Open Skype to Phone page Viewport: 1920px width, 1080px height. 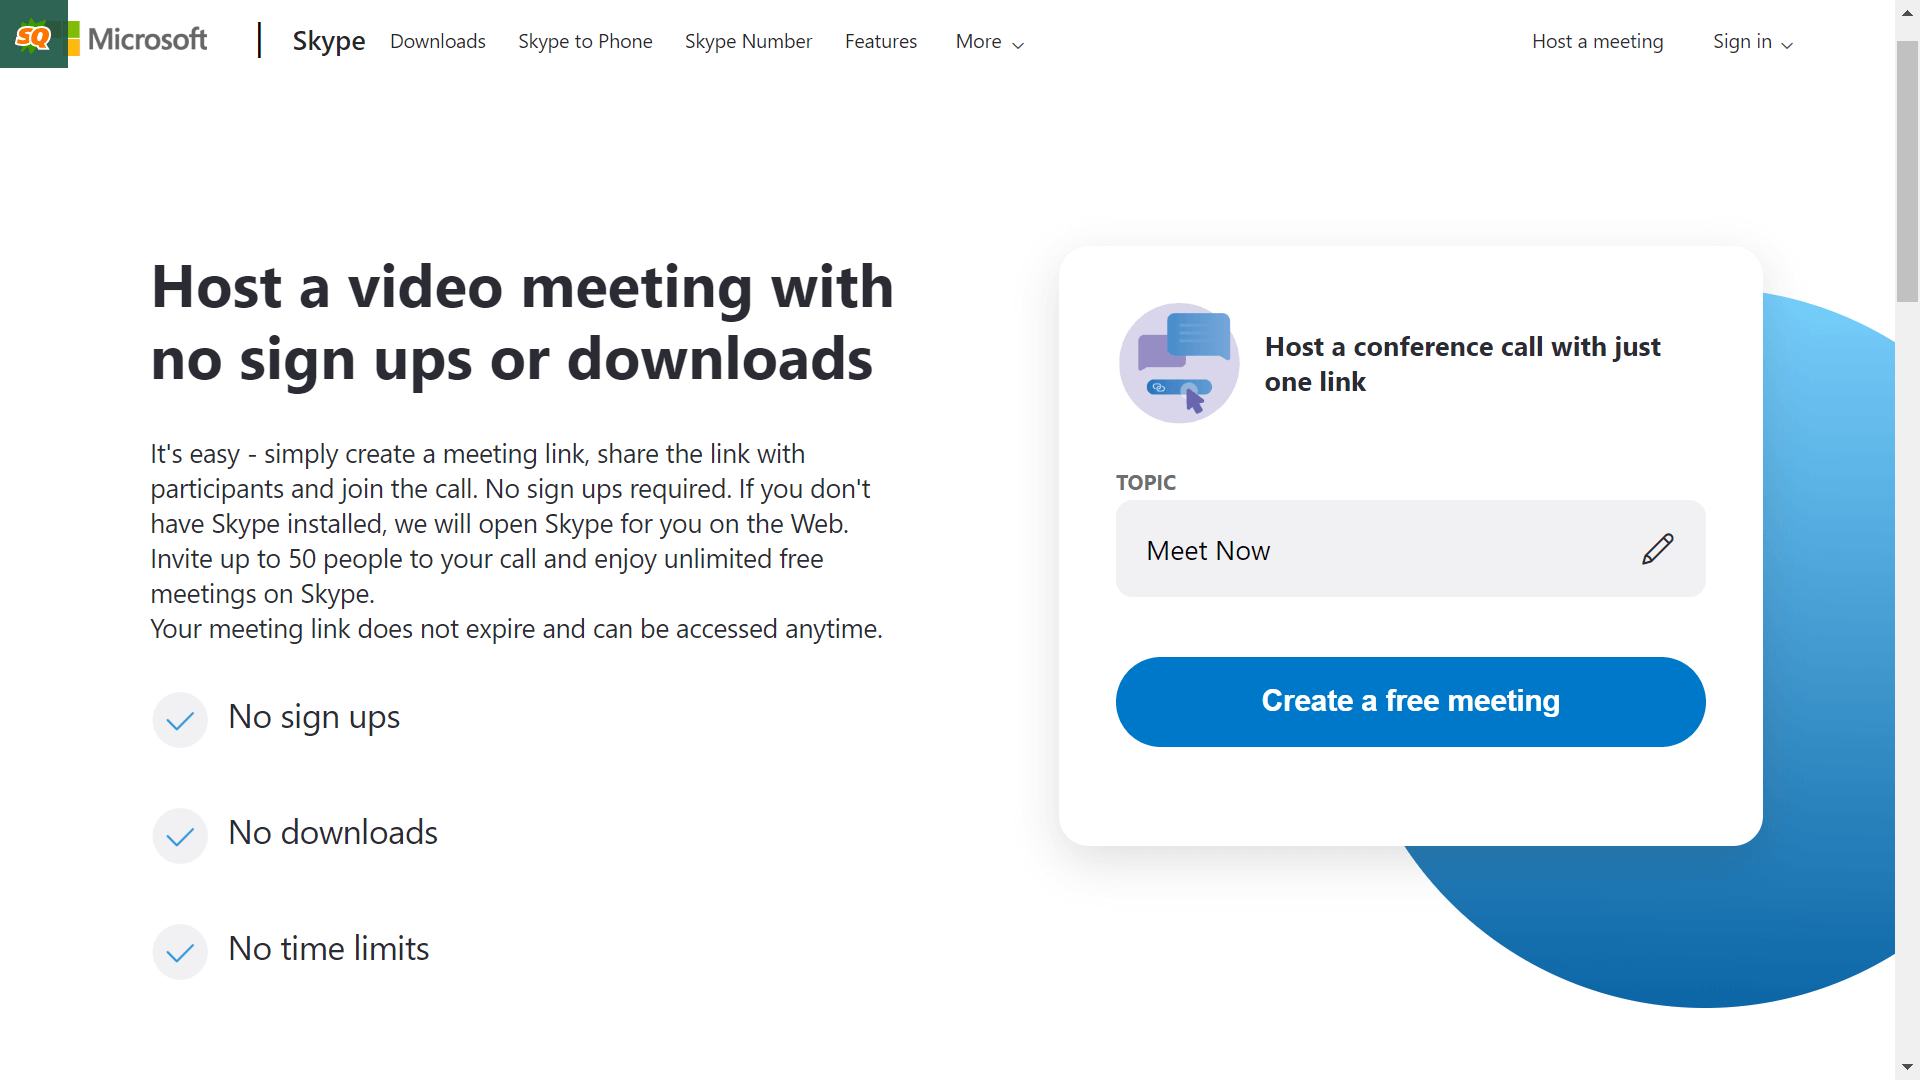585,41
